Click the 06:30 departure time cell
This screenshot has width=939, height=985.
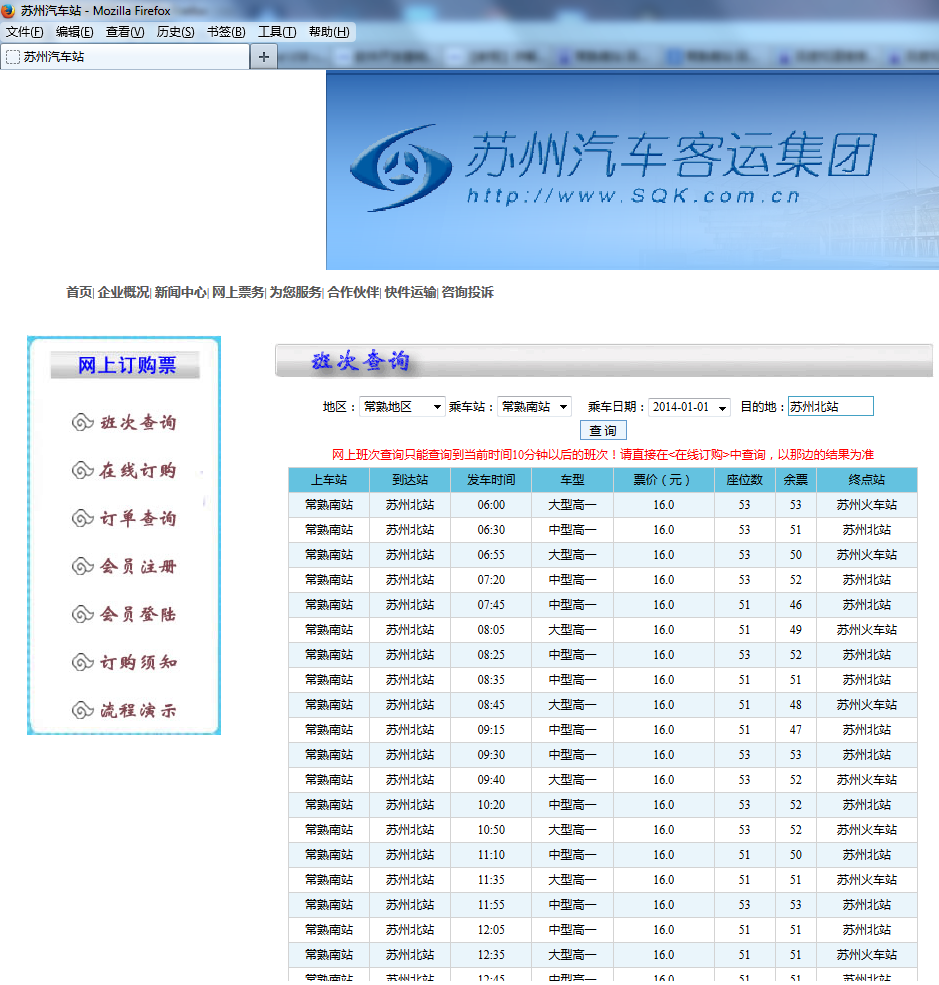click(x=491, y=530)
